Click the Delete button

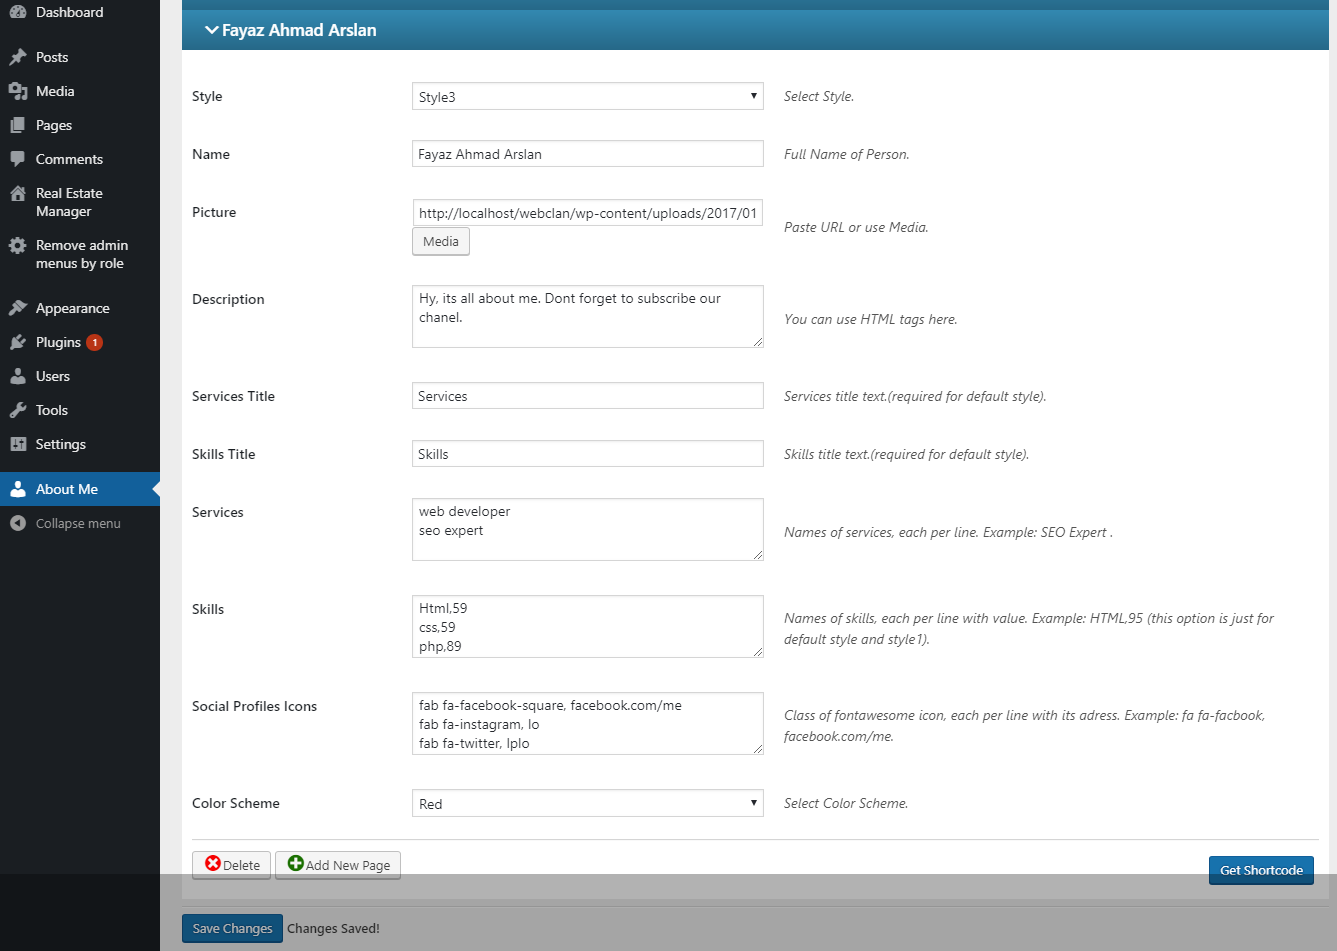[231, 865]
